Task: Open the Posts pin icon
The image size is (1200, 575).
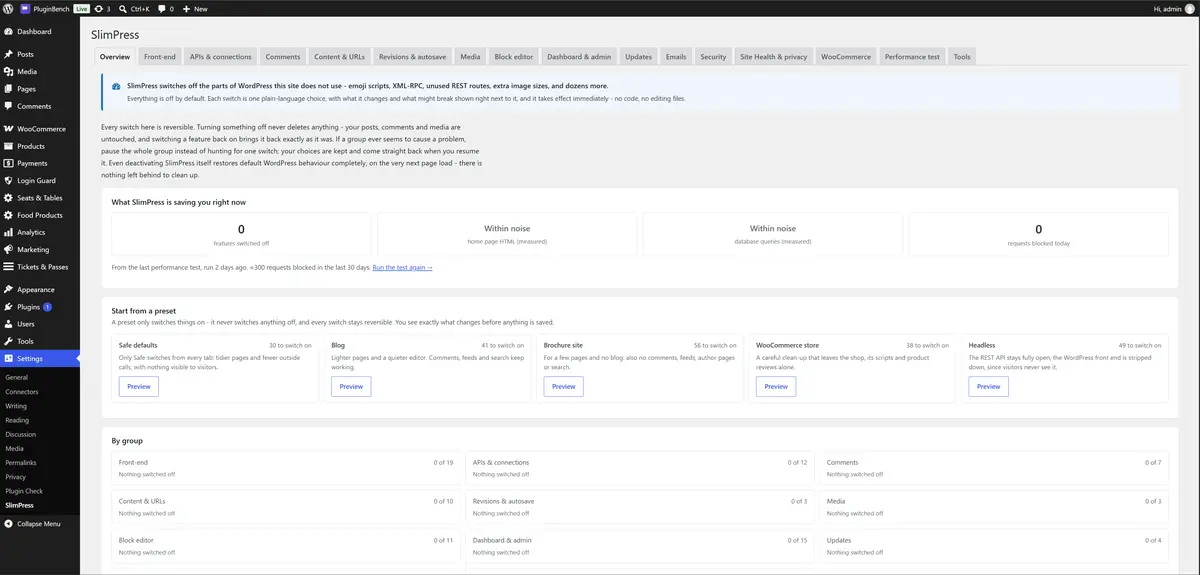Action: click(x=8, y=55)
